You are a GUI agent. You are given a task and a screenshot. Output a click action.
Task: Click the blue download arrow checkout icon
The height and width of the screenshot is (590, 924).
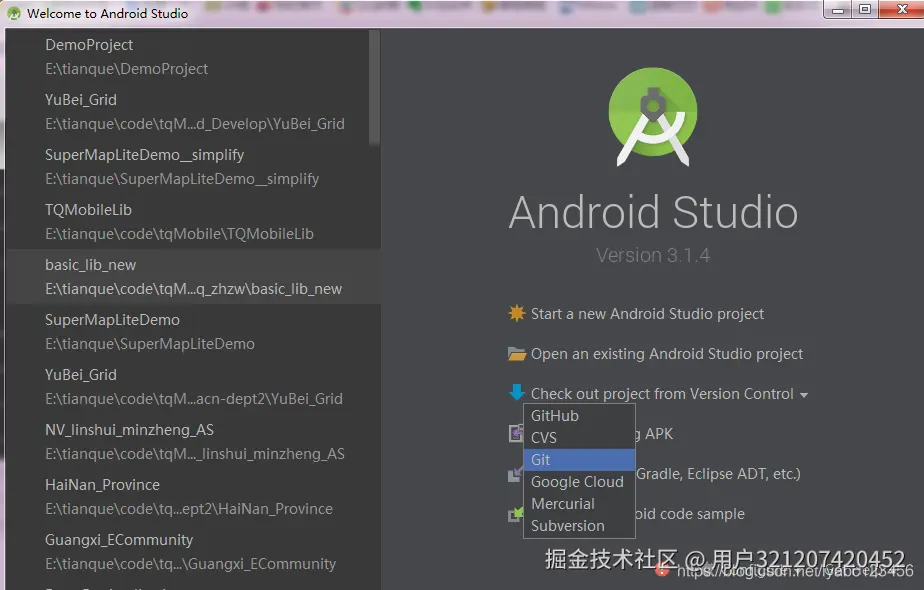(x=517, y=393)
